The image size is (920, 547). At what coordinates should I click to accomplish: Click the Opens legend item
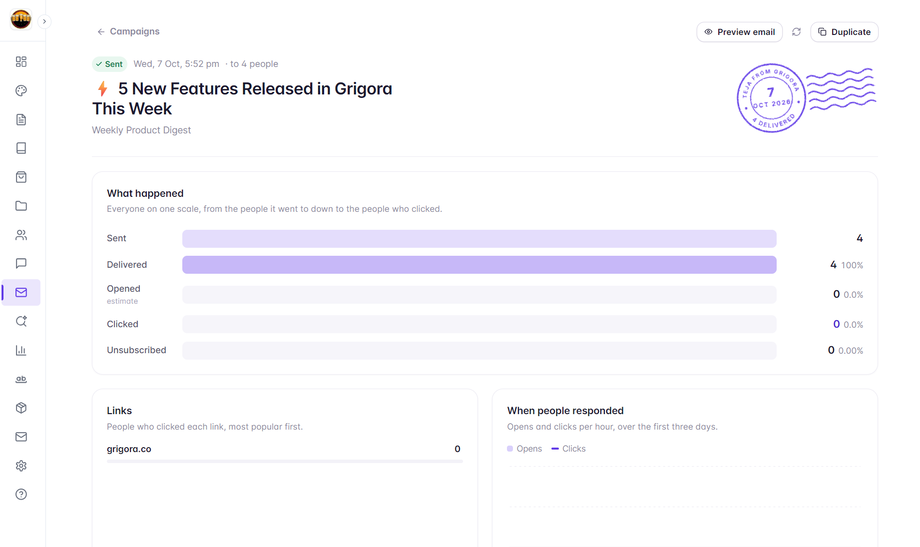pos(525,449)
